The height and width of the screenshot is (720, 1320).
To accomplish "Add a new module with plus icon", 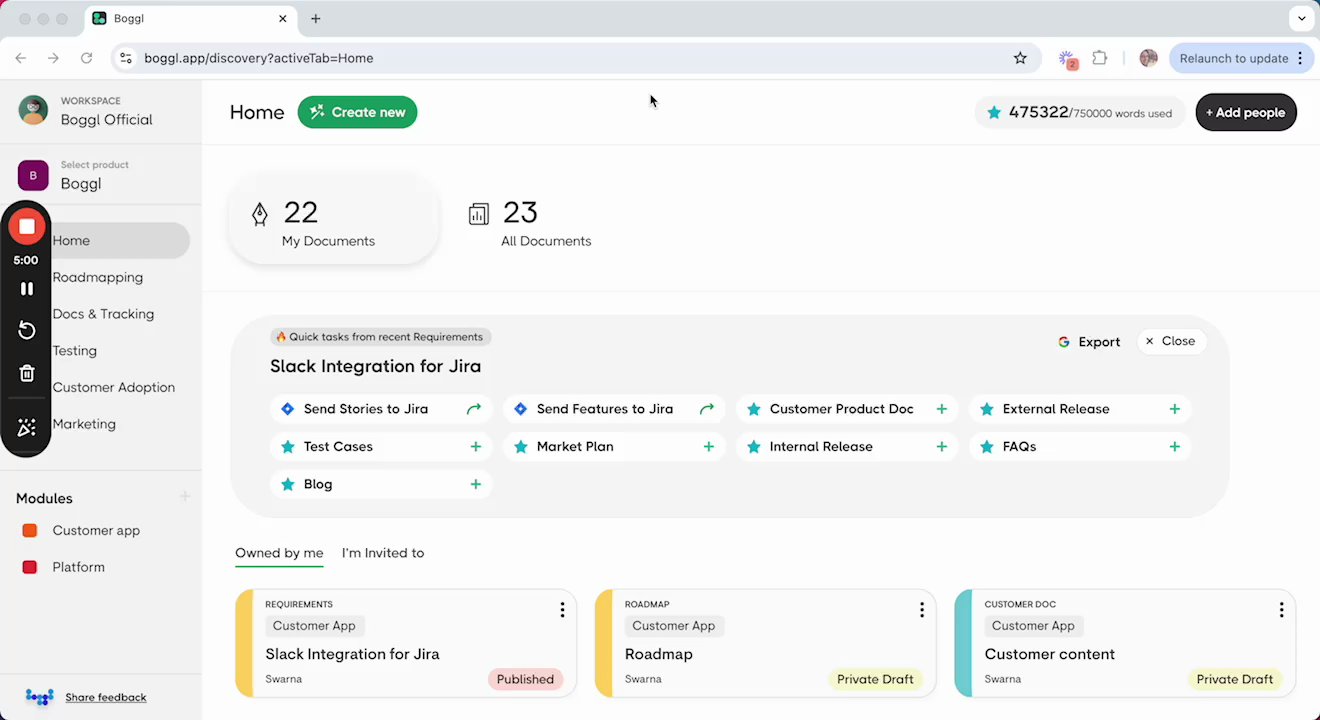I will click(x=185, y=497).
